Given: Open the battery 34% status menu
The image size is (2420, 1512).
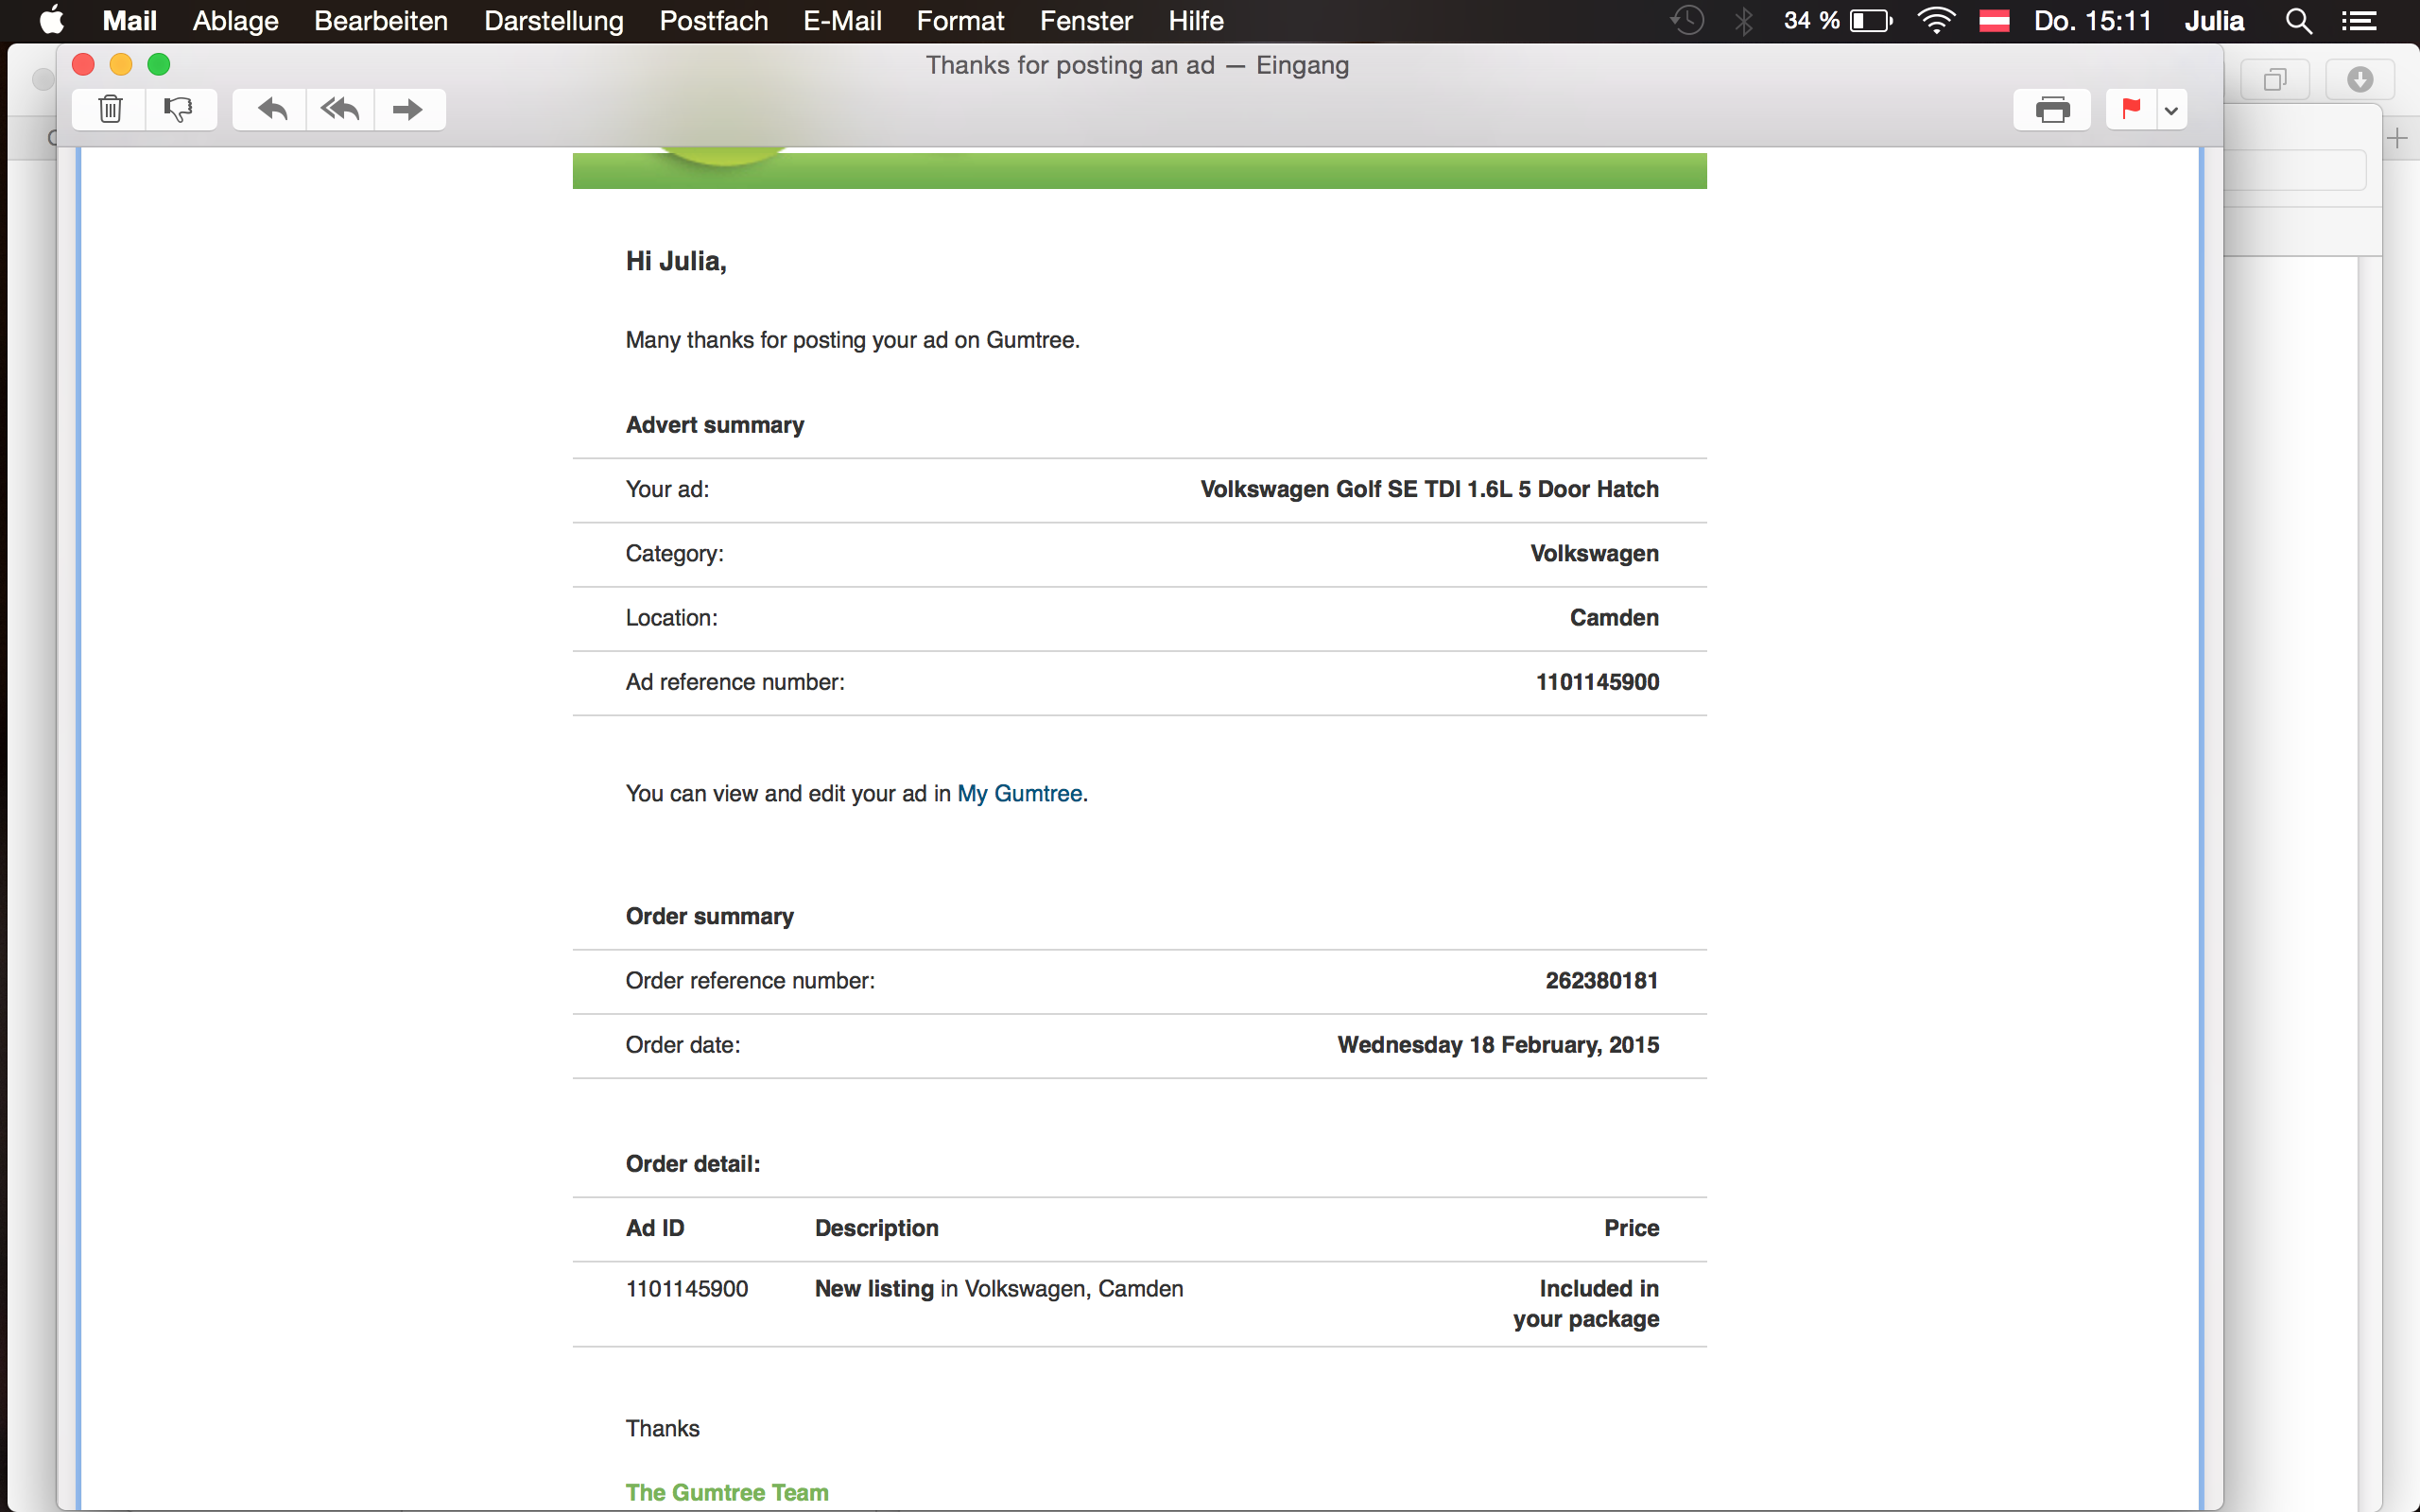Looking at the screenshot, I should [x=1837, y=21].
